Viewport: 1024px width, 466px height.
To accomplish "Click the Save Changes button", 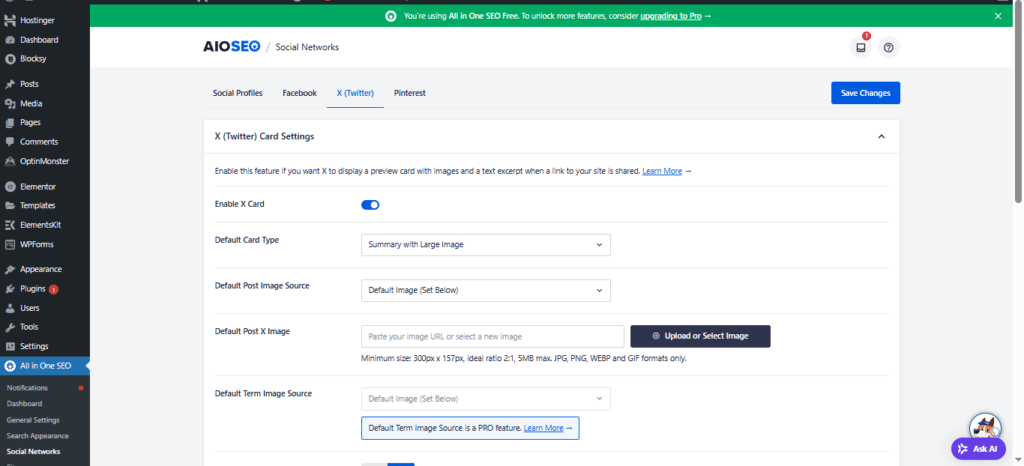I will click(x=865, y=93).
